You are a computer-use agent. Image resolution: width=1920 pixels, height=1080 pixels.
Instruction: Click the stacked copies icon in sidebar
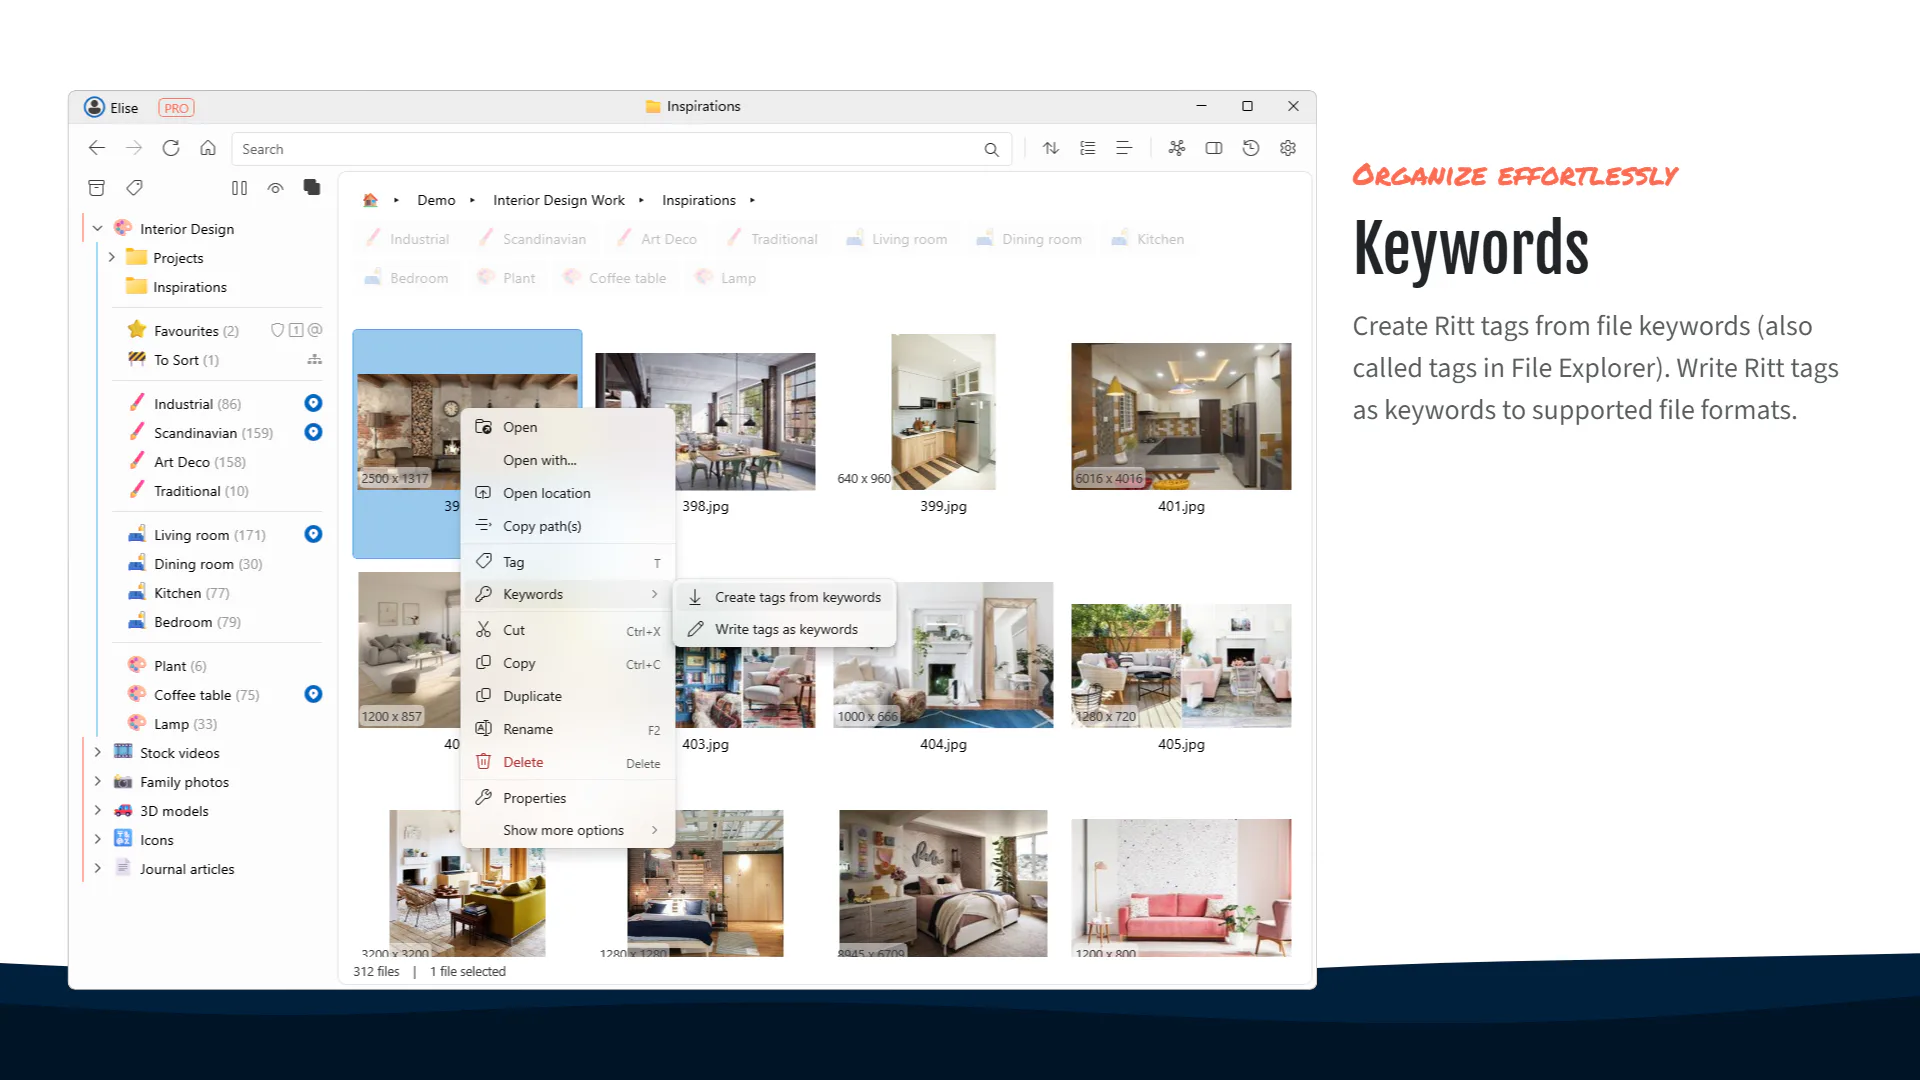312,187
